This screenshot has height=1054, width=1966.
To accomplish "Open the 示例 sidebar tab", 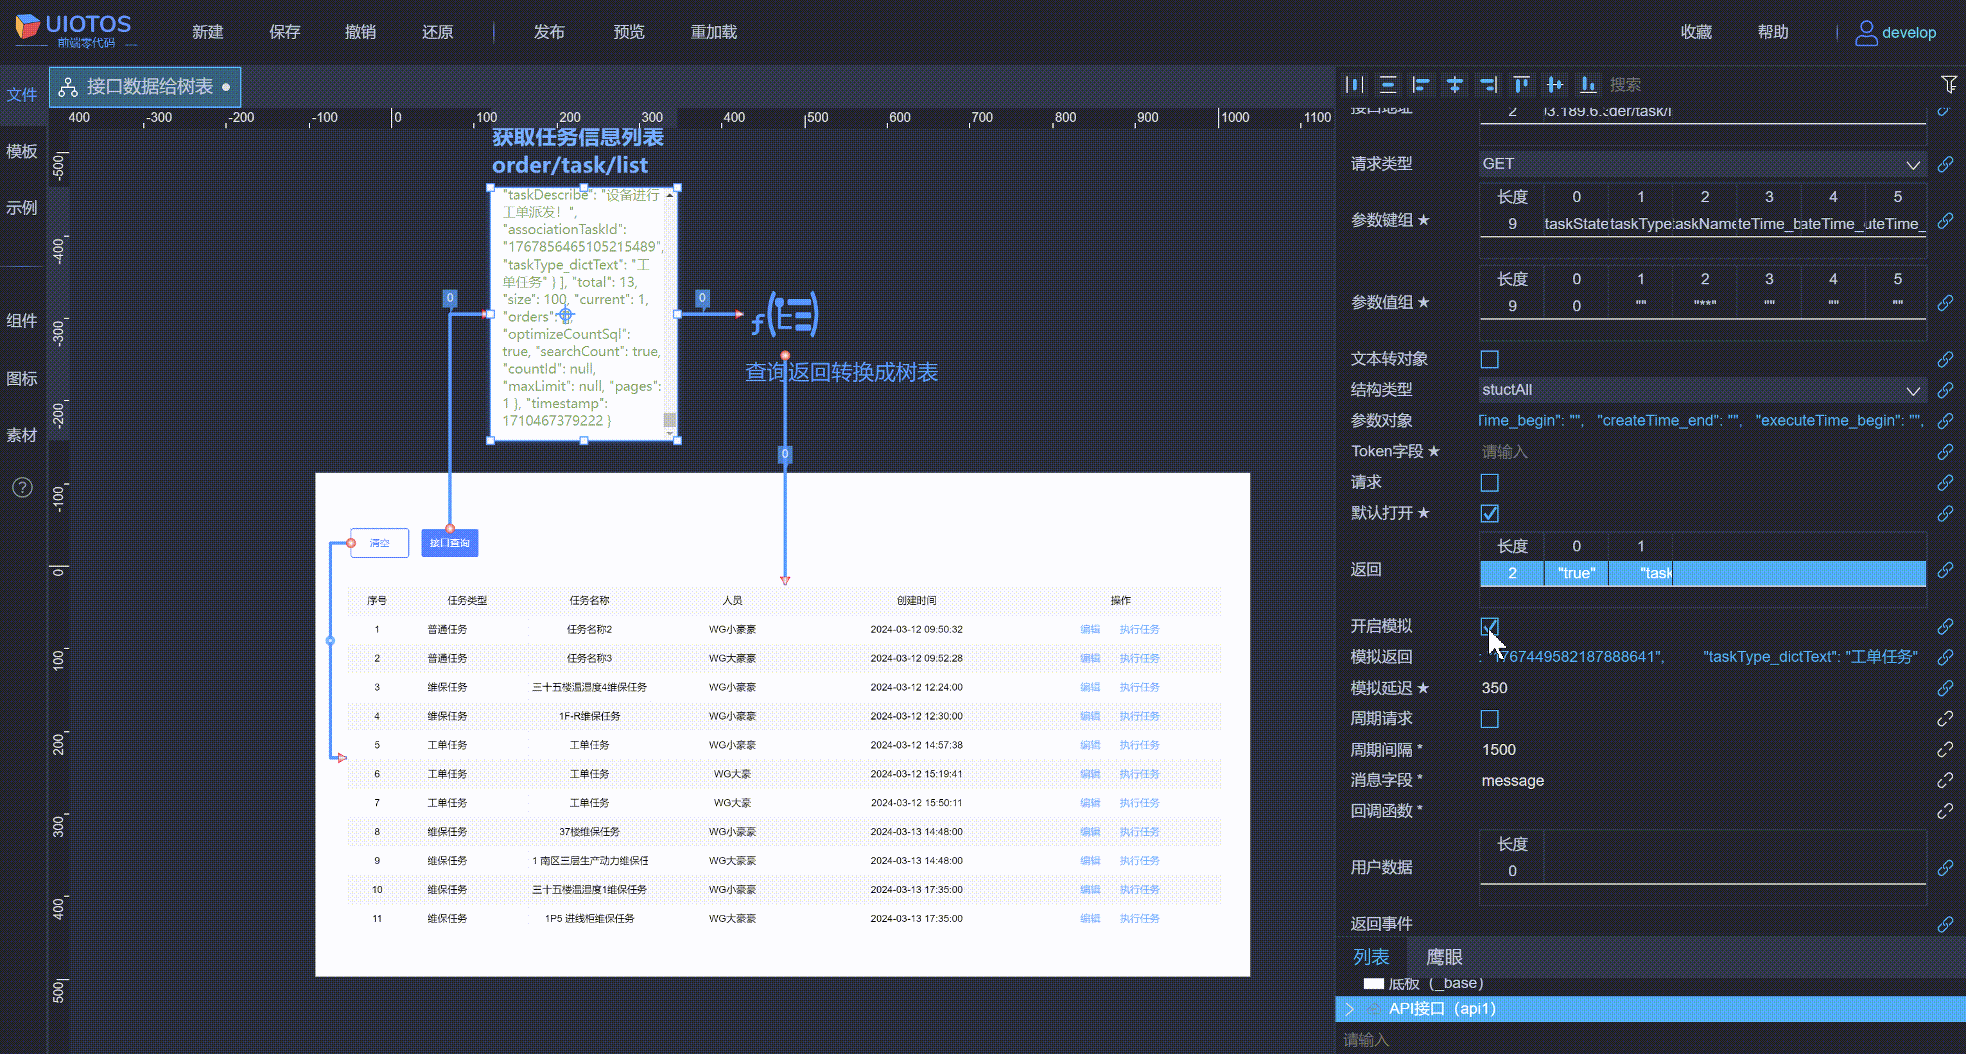I will pyautogui.click(x=22, y=208).
